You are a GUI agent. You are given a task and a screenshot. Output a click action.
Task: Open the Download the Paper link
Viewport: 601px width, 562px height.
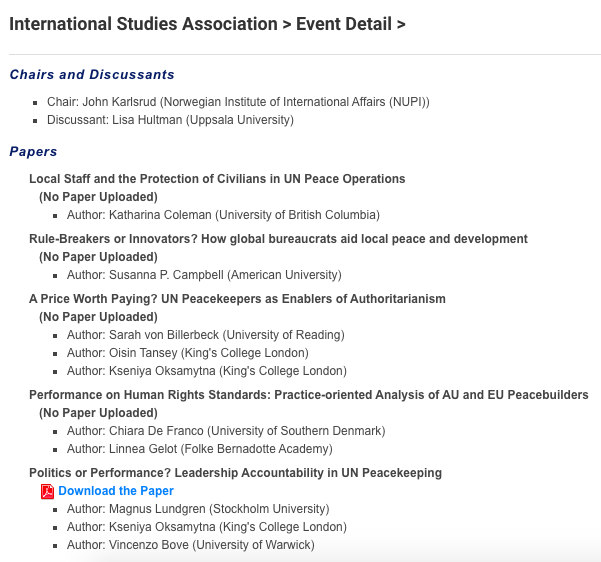click(116, 491)
